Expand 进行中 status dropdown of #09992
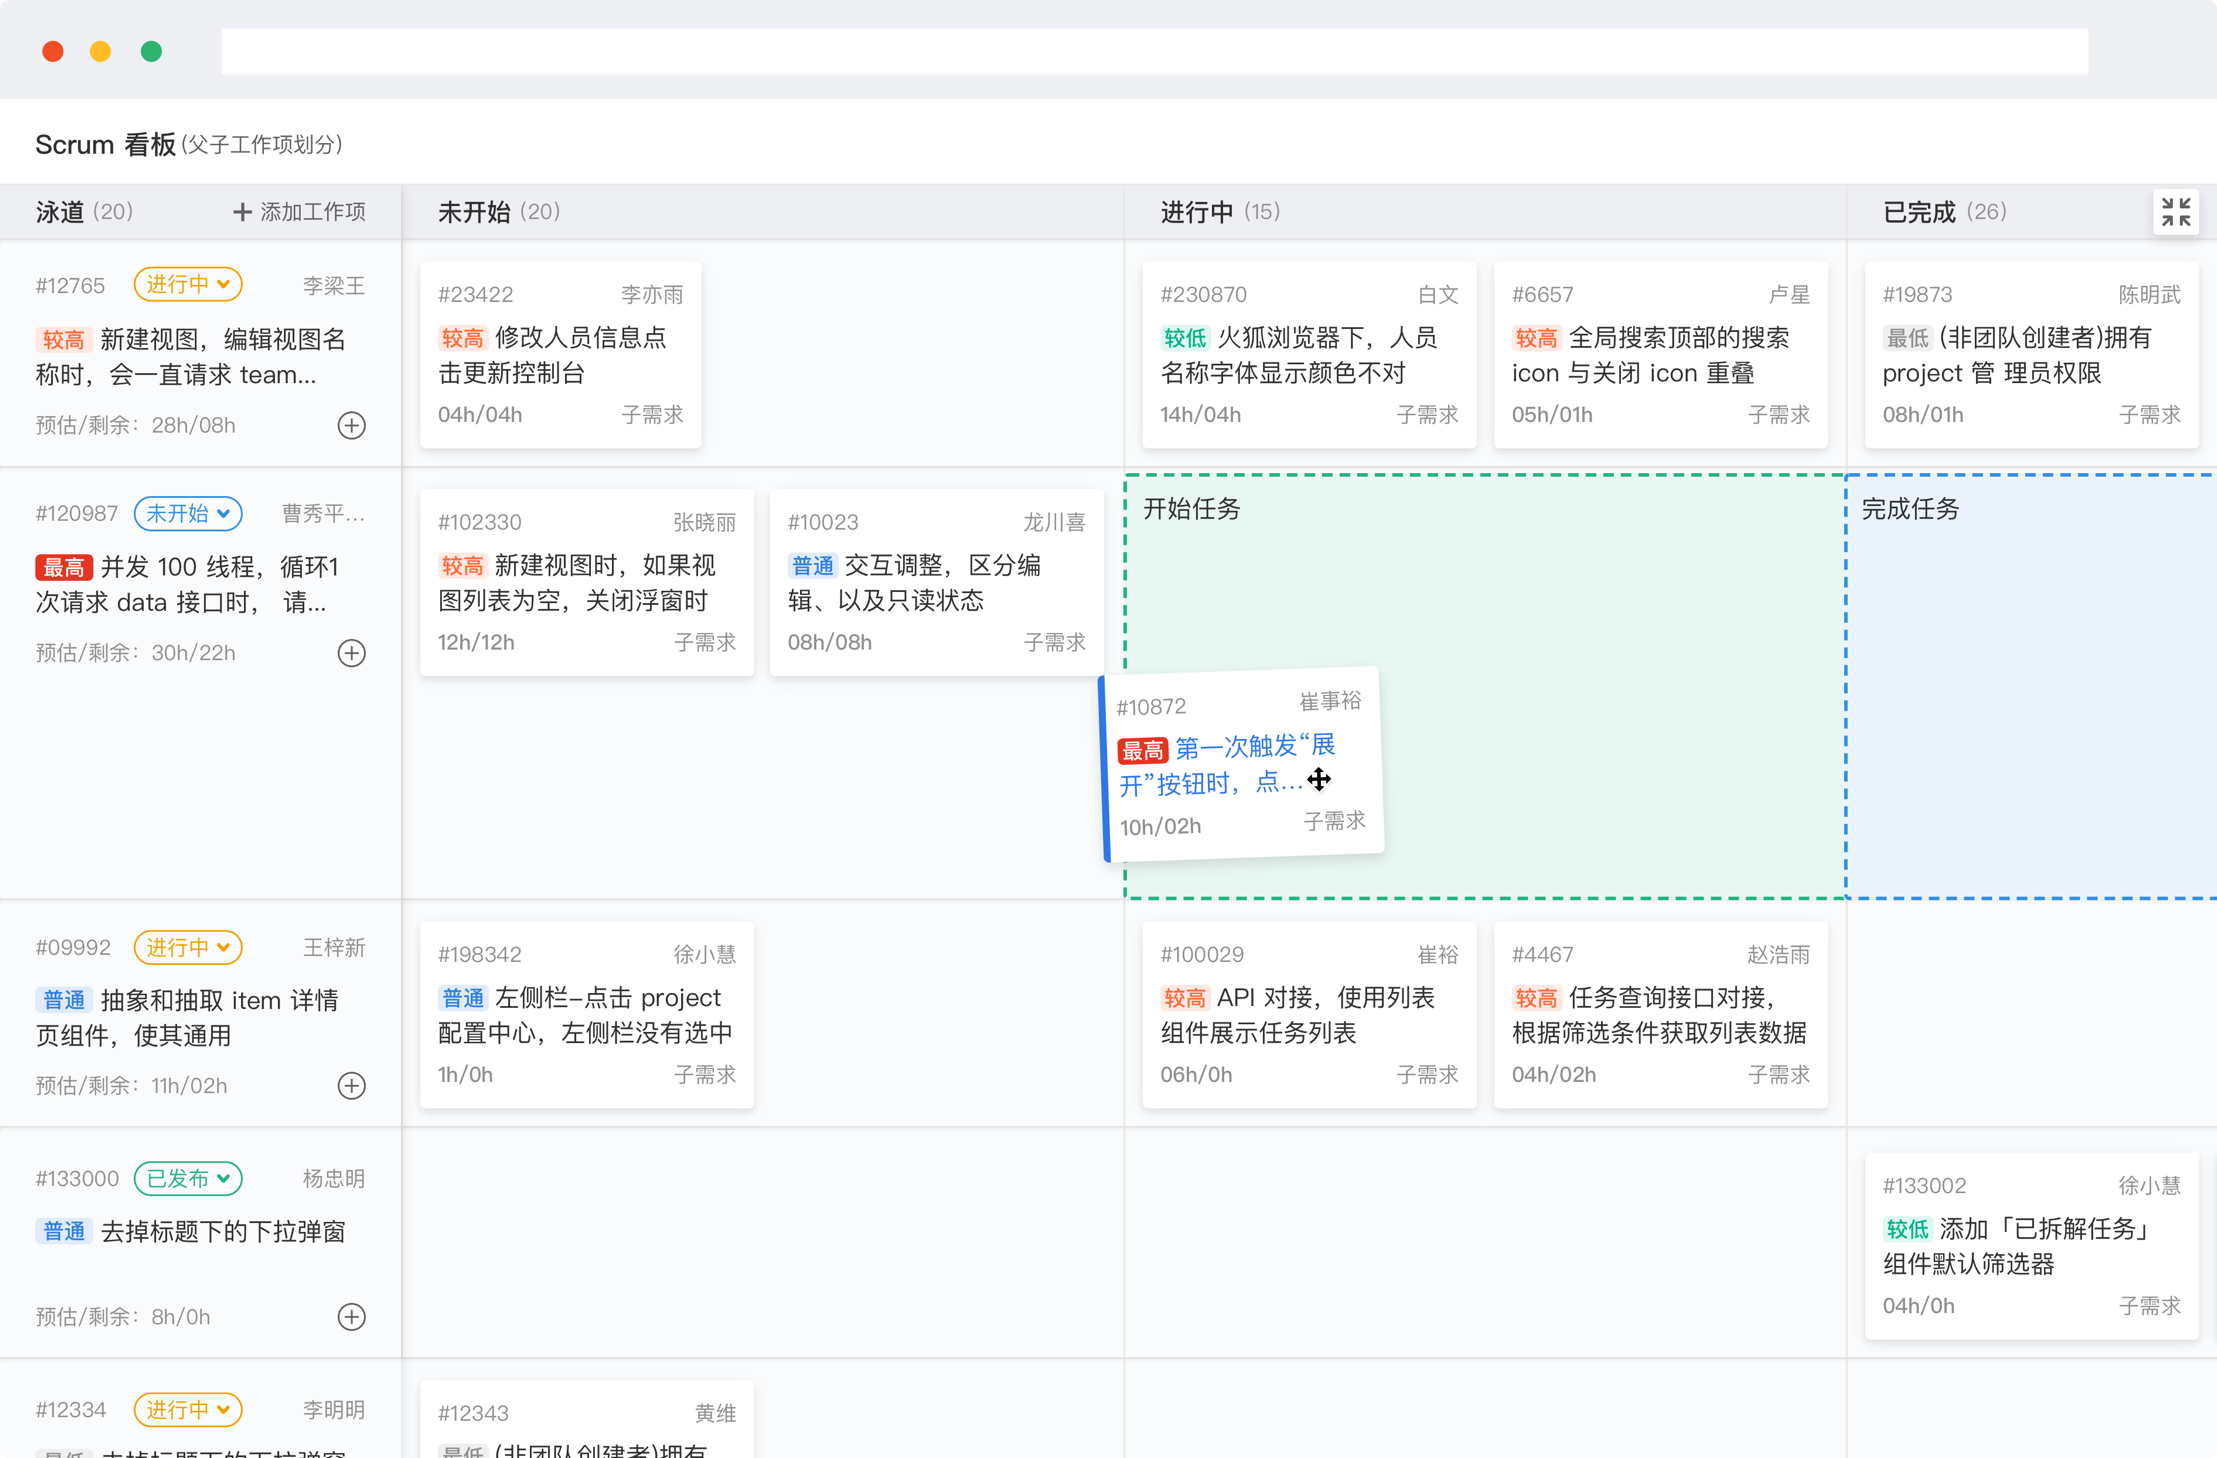Screen dimensions: 2217x1458 tap(188, 947)
